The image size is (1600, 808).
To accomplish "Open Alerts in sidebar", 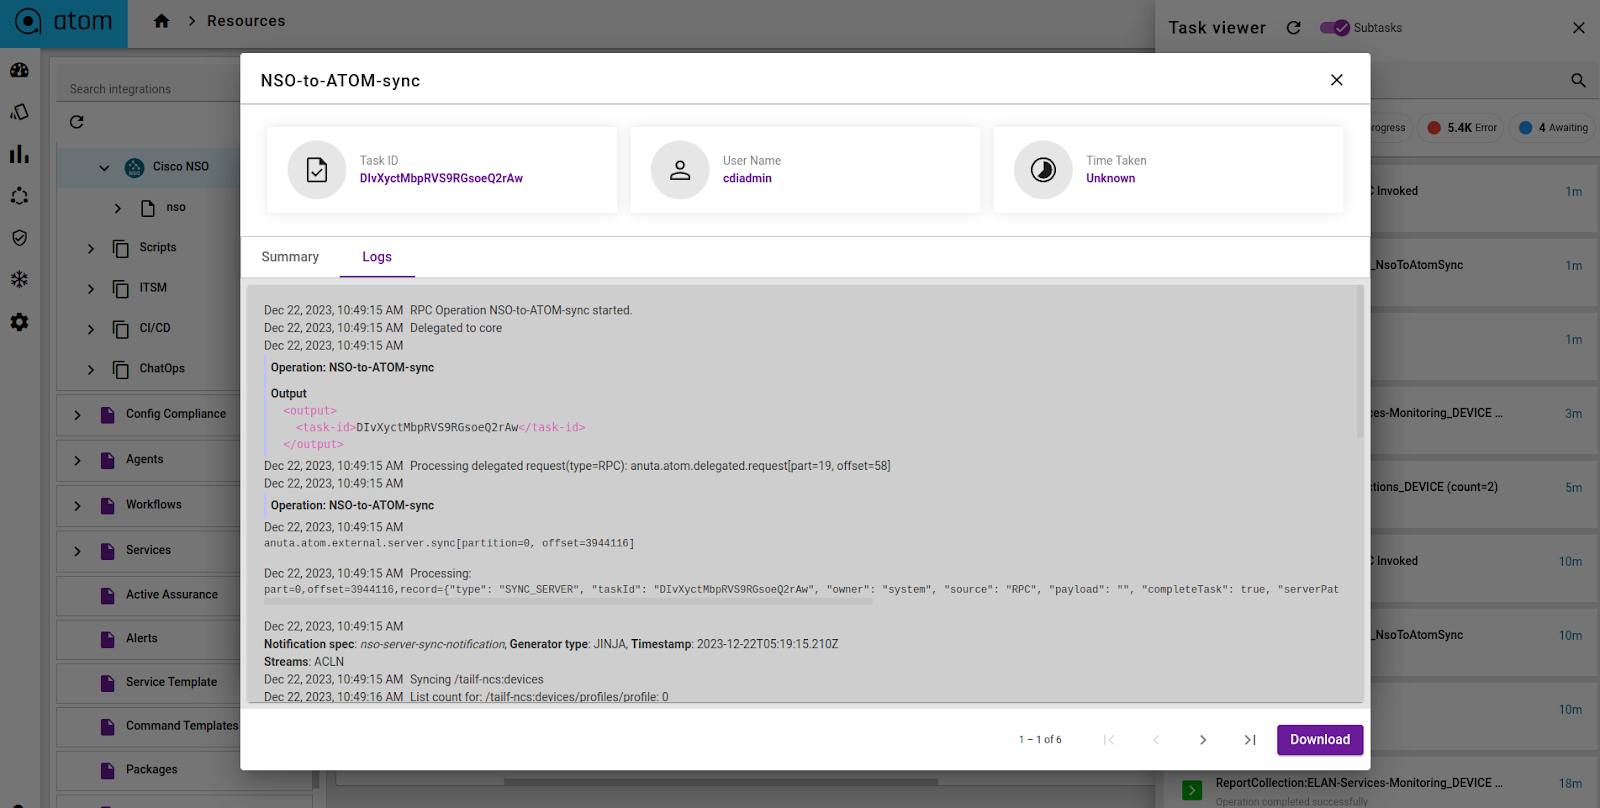I will (142, 639).
